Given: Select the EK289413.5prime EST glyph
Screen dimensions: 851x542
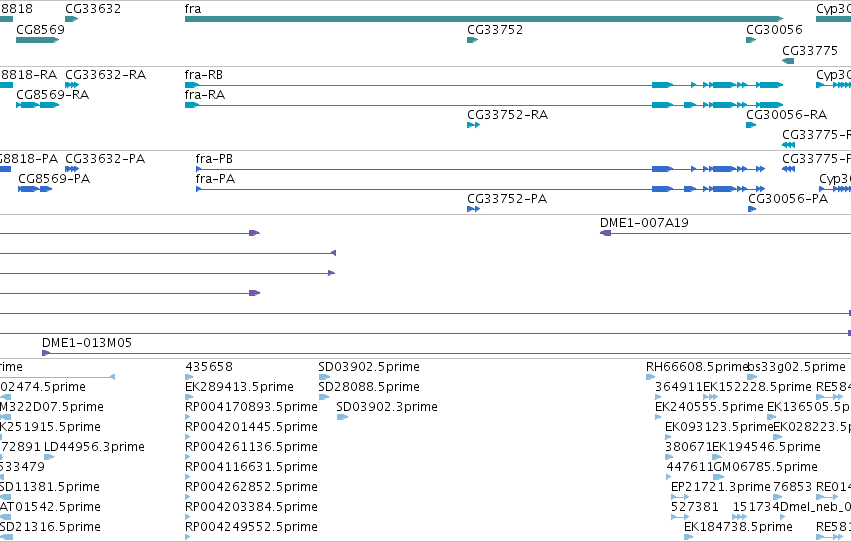Looking at the screenshot, I should pos(189,397).
